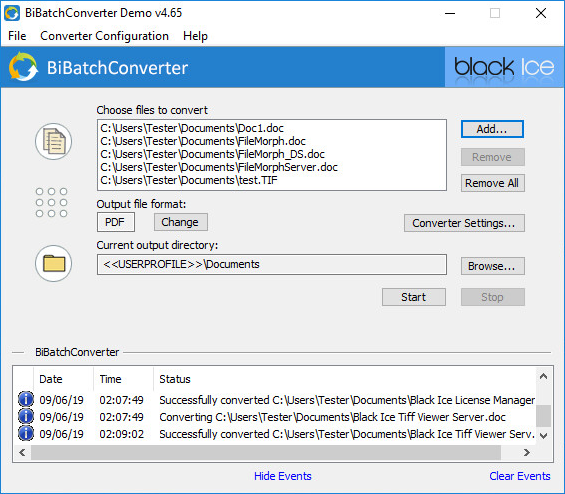This screenshot has width=565, height=494.
Task: Click the Hide Events link
Action: coord(282,476)
